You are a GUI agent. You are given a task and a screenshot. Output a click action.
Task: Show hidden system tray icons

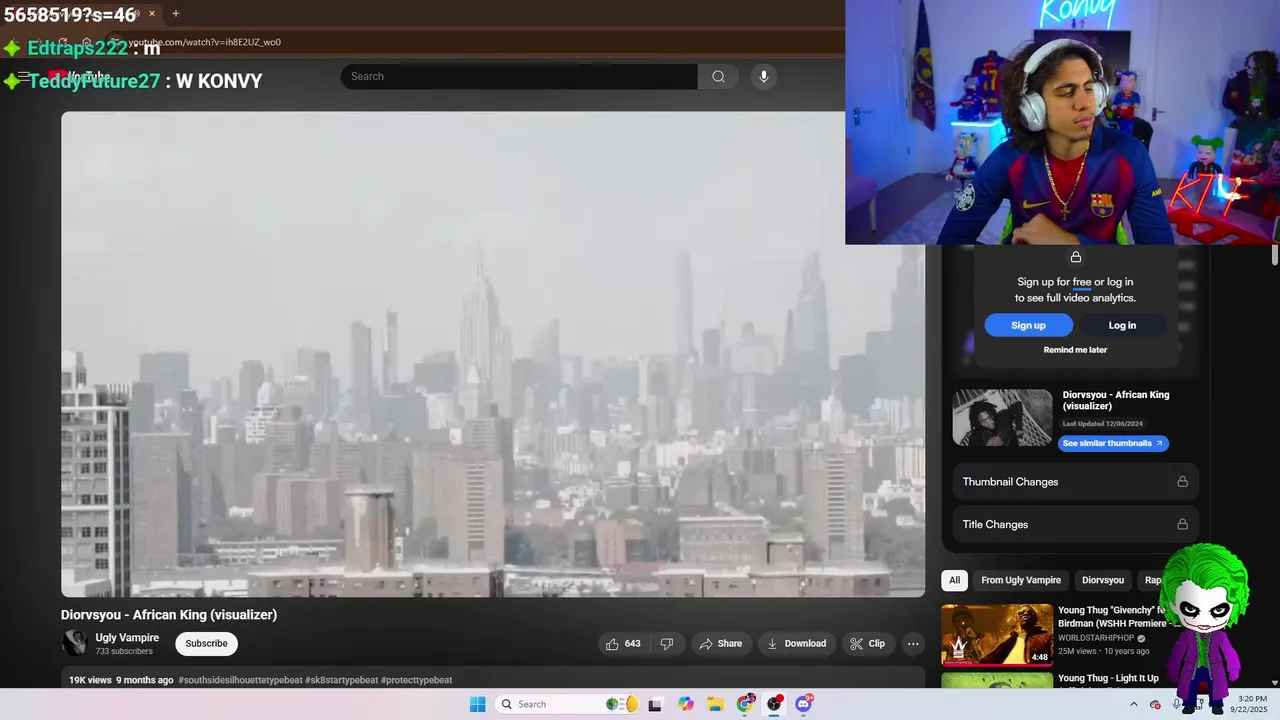click(1133, 704)
